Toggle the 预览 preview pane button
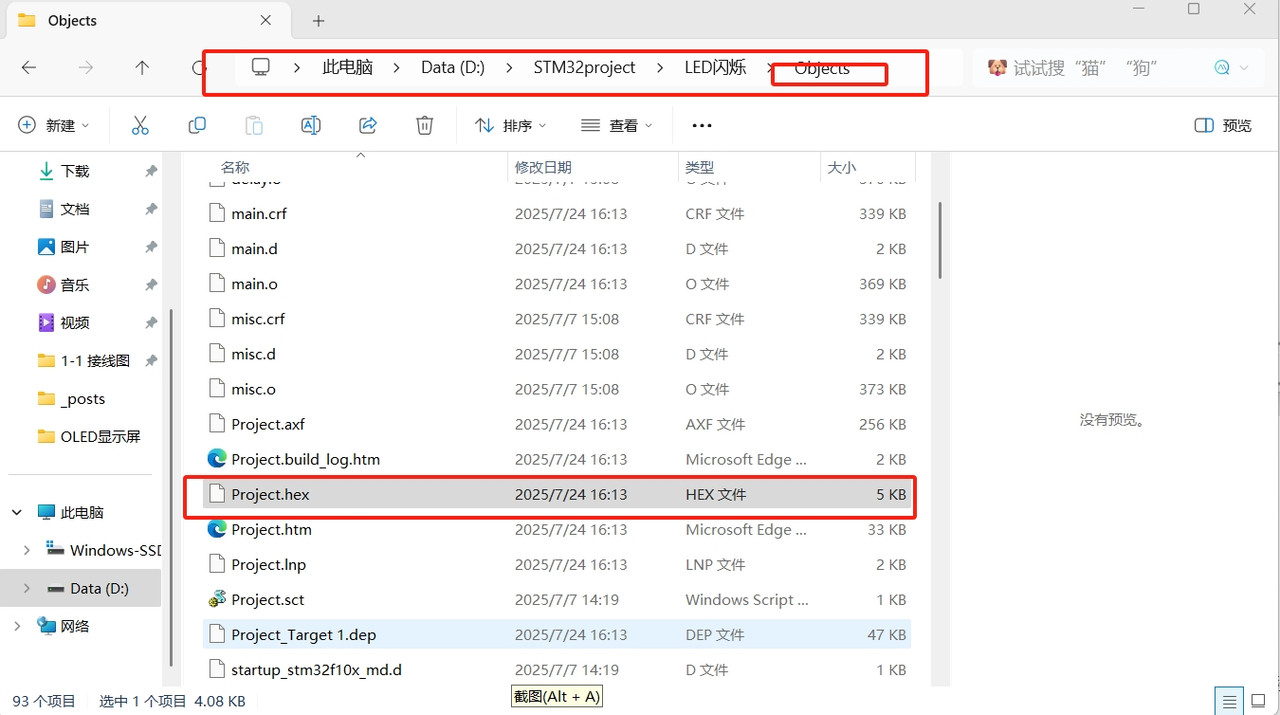 pos(1224,125)
